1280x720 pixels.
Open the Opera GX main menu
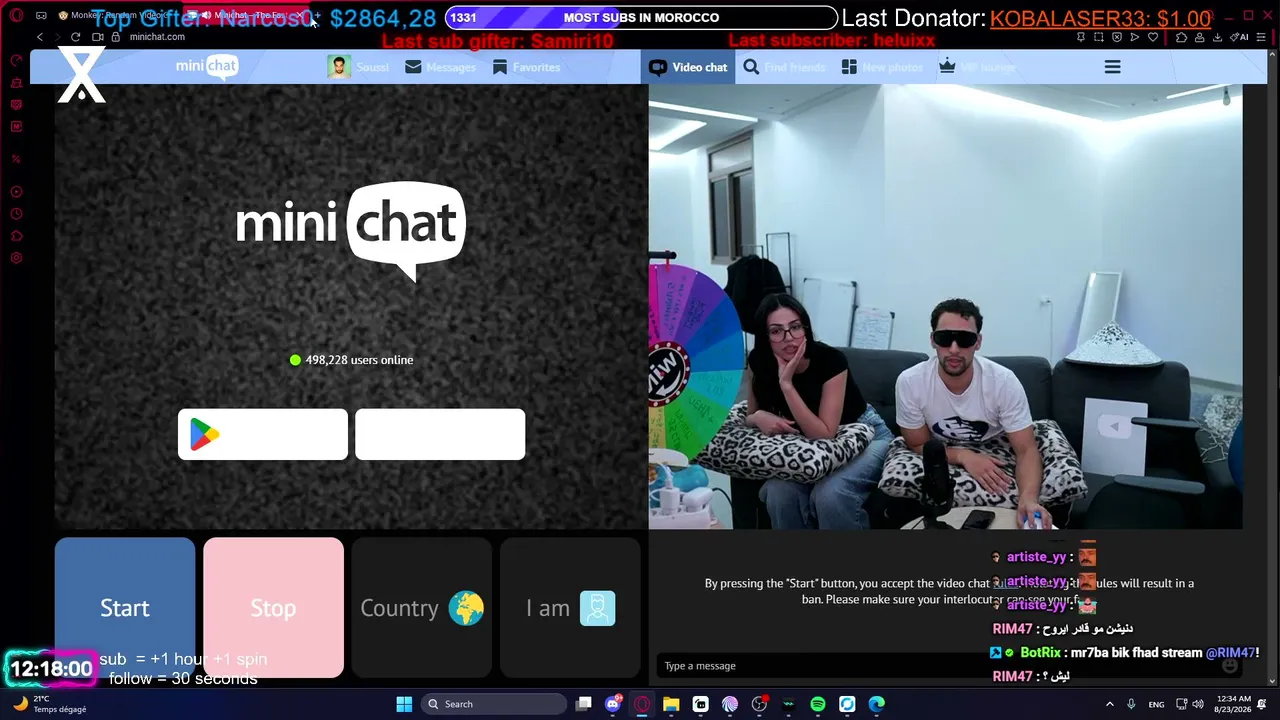click(x=16, y=16)
